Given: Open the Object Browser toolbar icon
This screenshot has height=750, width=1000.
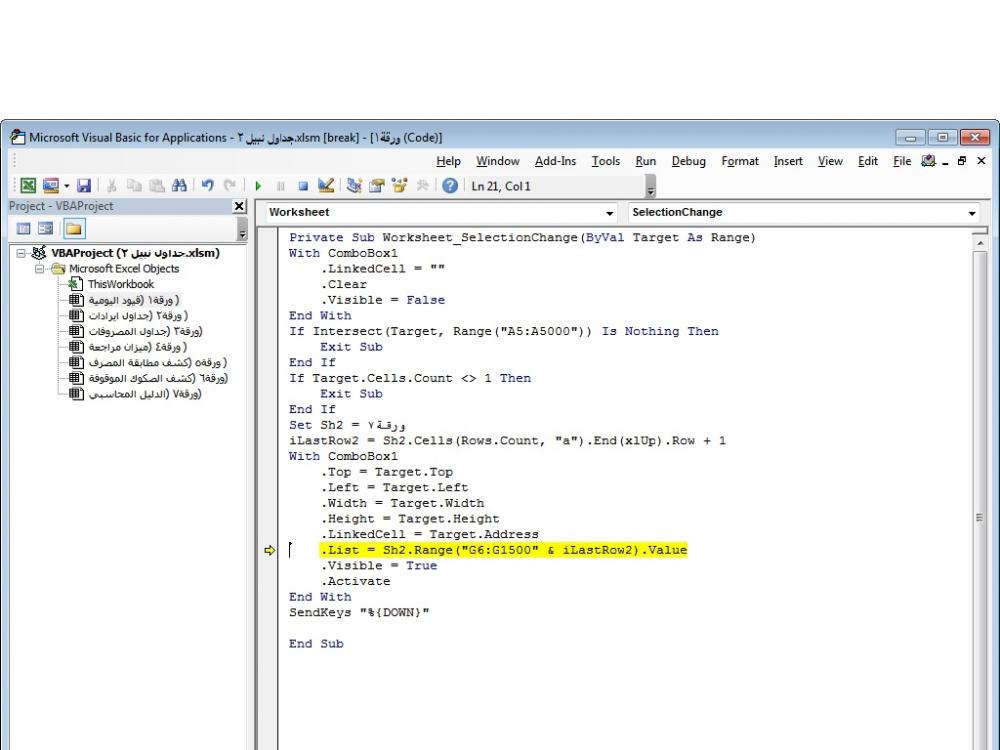Looking at the screenshot, I should click(400, 186).
